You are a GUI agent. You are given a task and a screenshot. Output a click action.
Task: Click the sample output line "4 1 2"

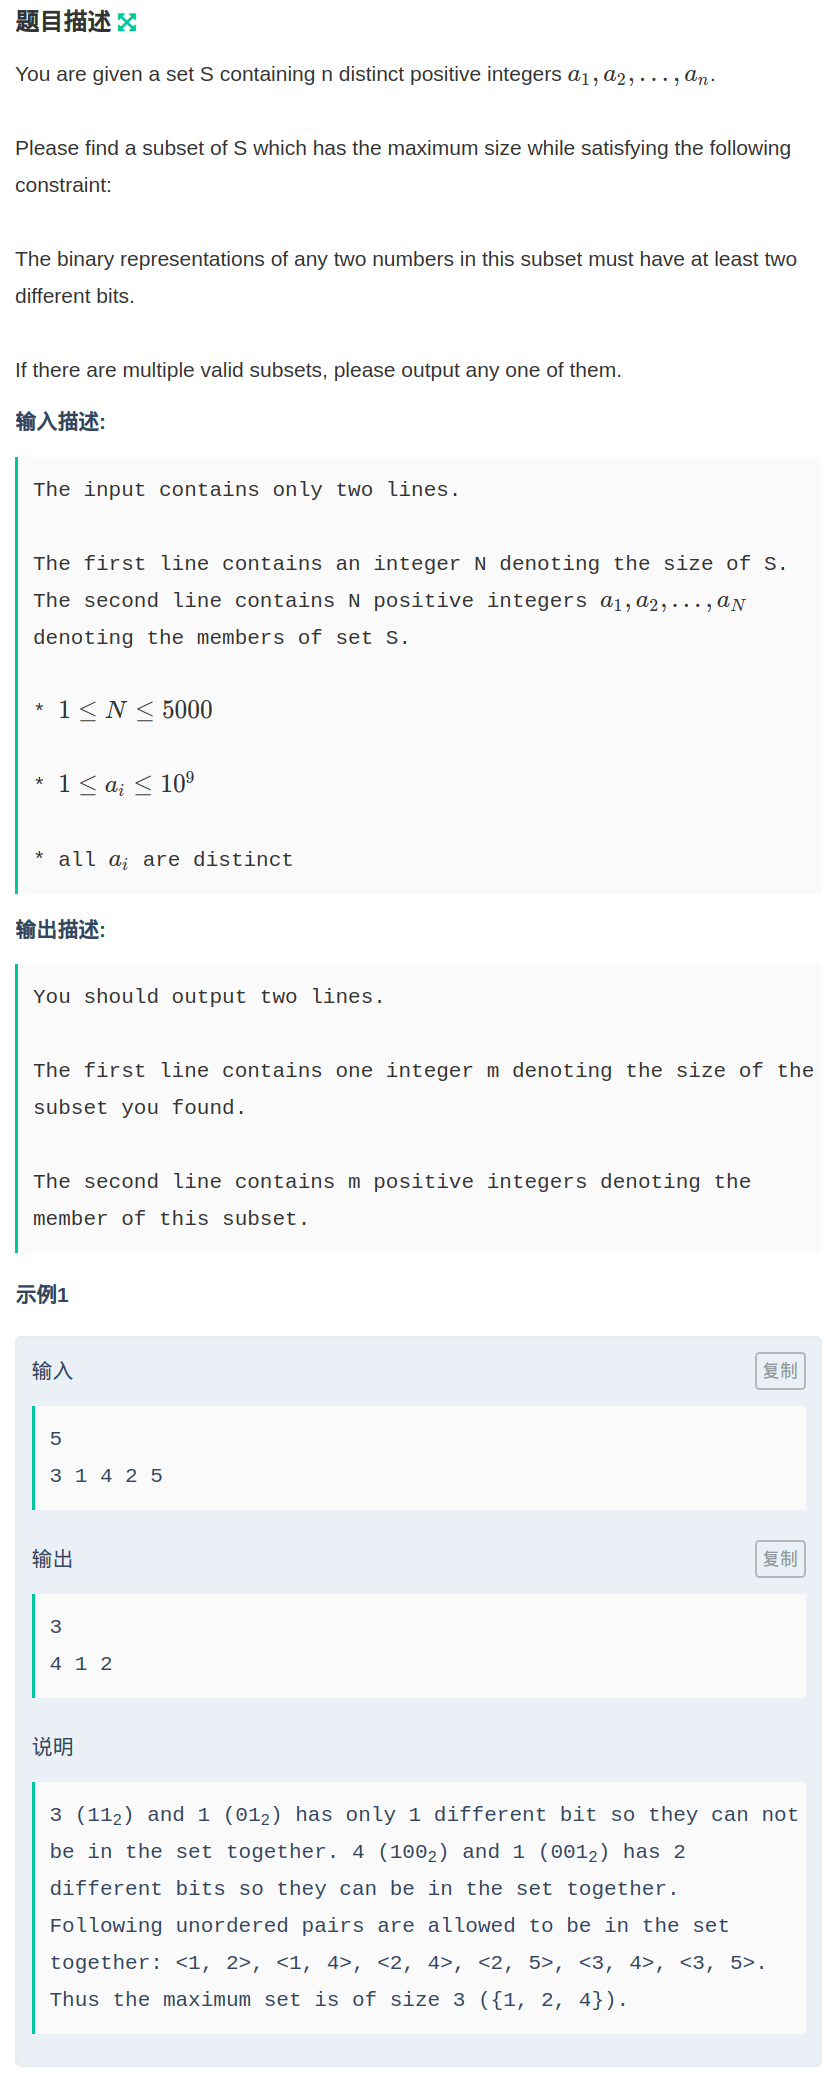[x=81, y=1664]
